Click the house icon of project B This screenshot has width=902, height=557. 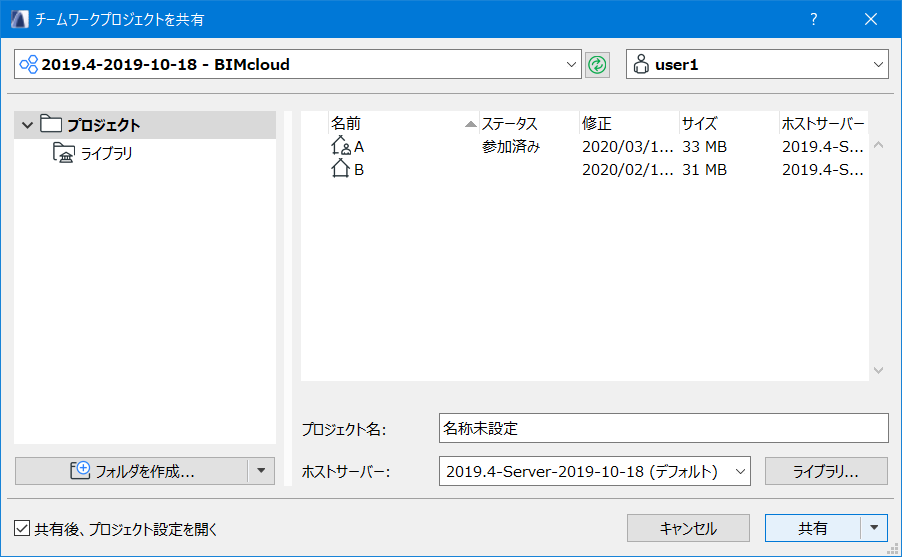[341, 169]
